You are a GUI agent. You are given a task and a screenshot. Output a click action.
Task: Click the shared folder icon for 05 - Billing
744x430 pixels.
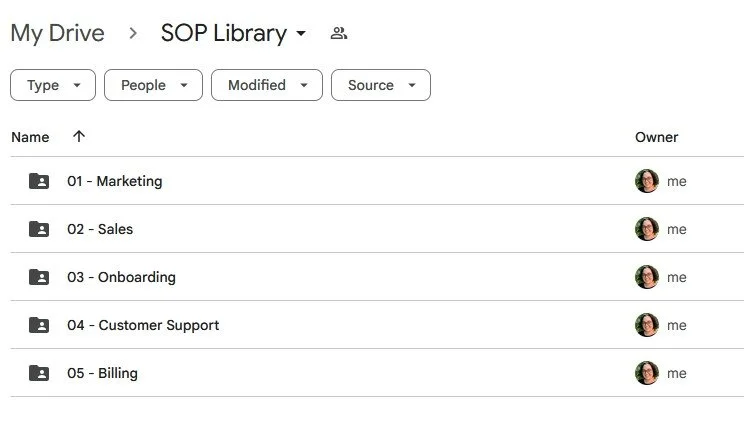tap(39, 373)
